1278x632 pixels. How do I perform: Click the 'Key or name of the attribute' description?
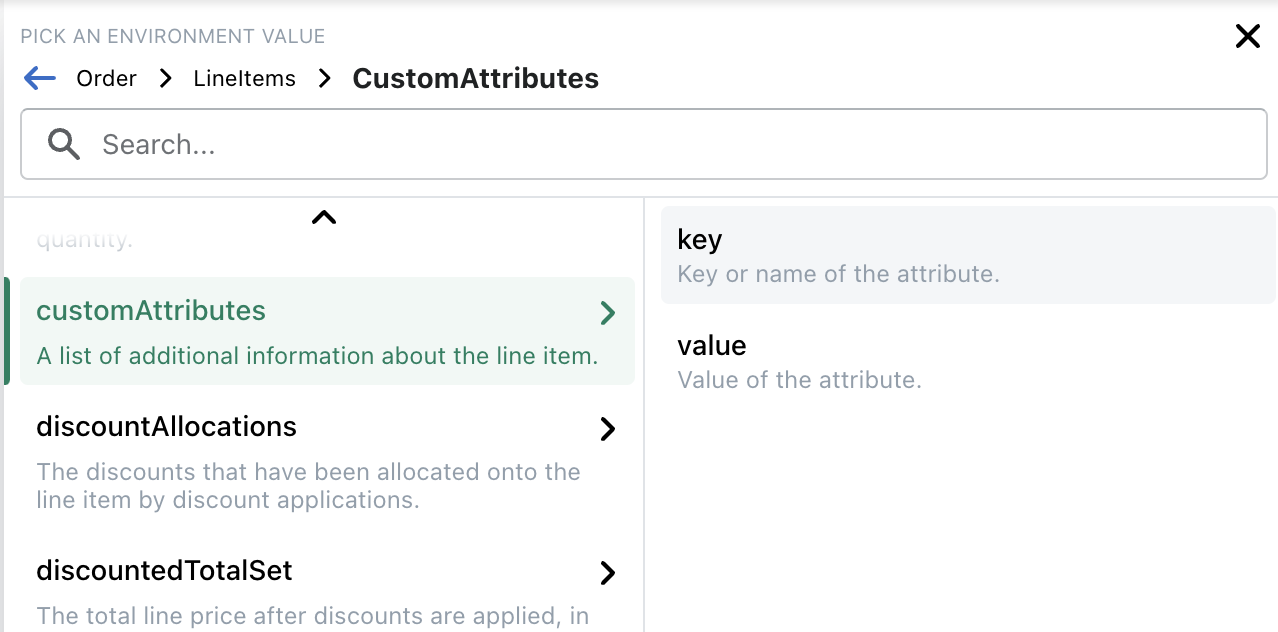(x=838, y=274)
